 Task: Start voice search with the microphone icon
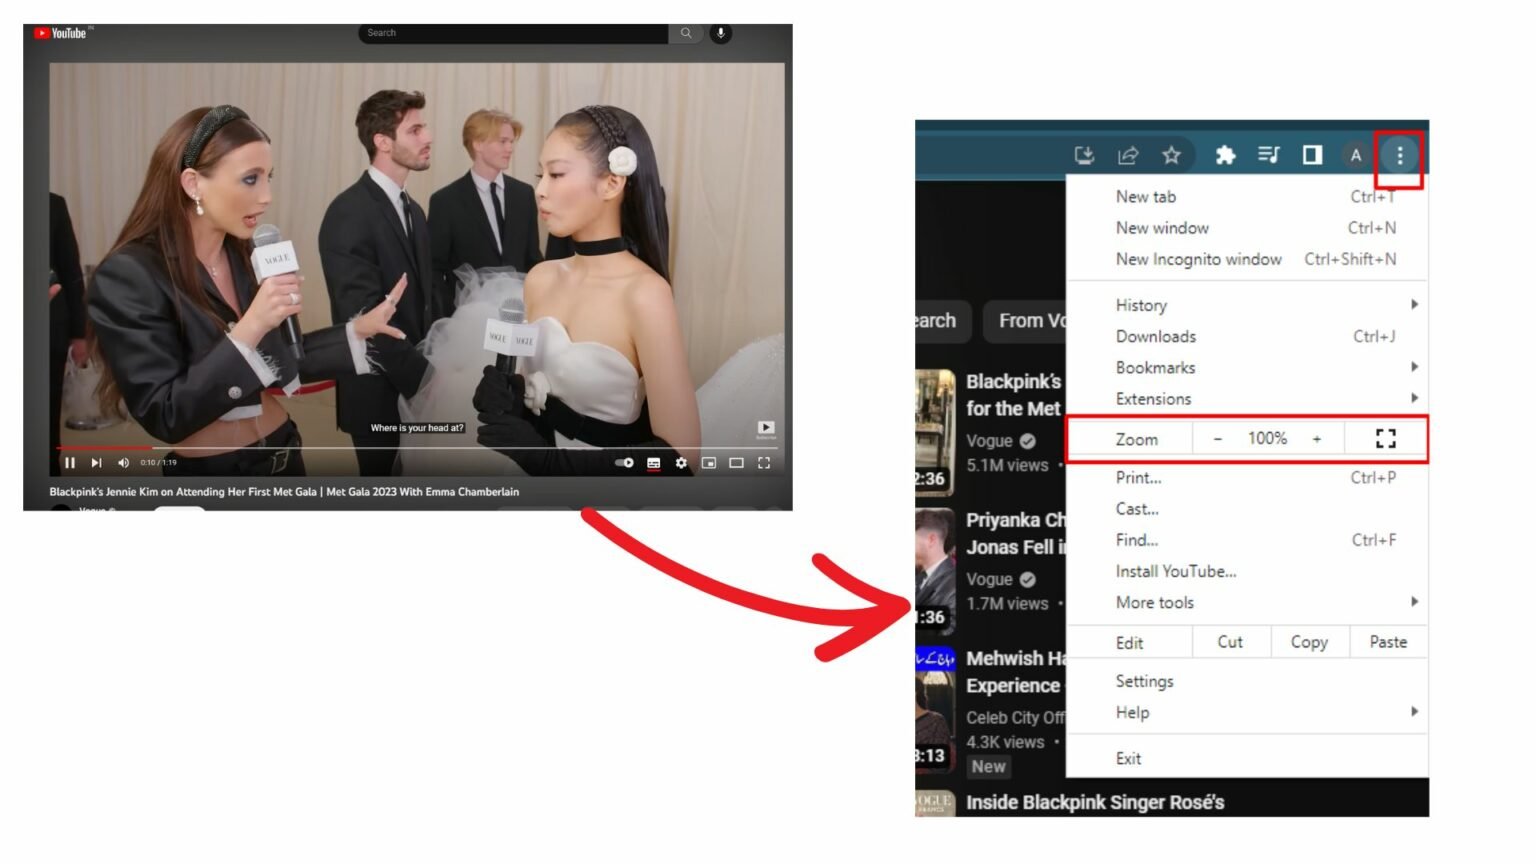[x=719, y=32]
